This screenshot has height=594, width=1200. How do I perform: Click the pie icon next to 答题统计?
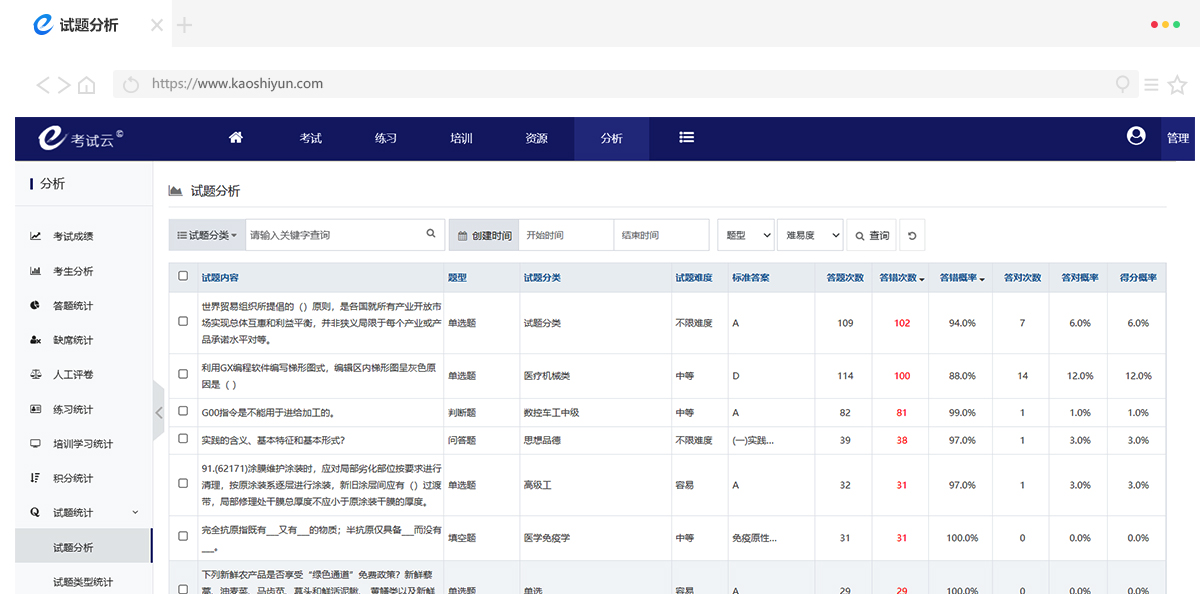(x=35, y=305)
